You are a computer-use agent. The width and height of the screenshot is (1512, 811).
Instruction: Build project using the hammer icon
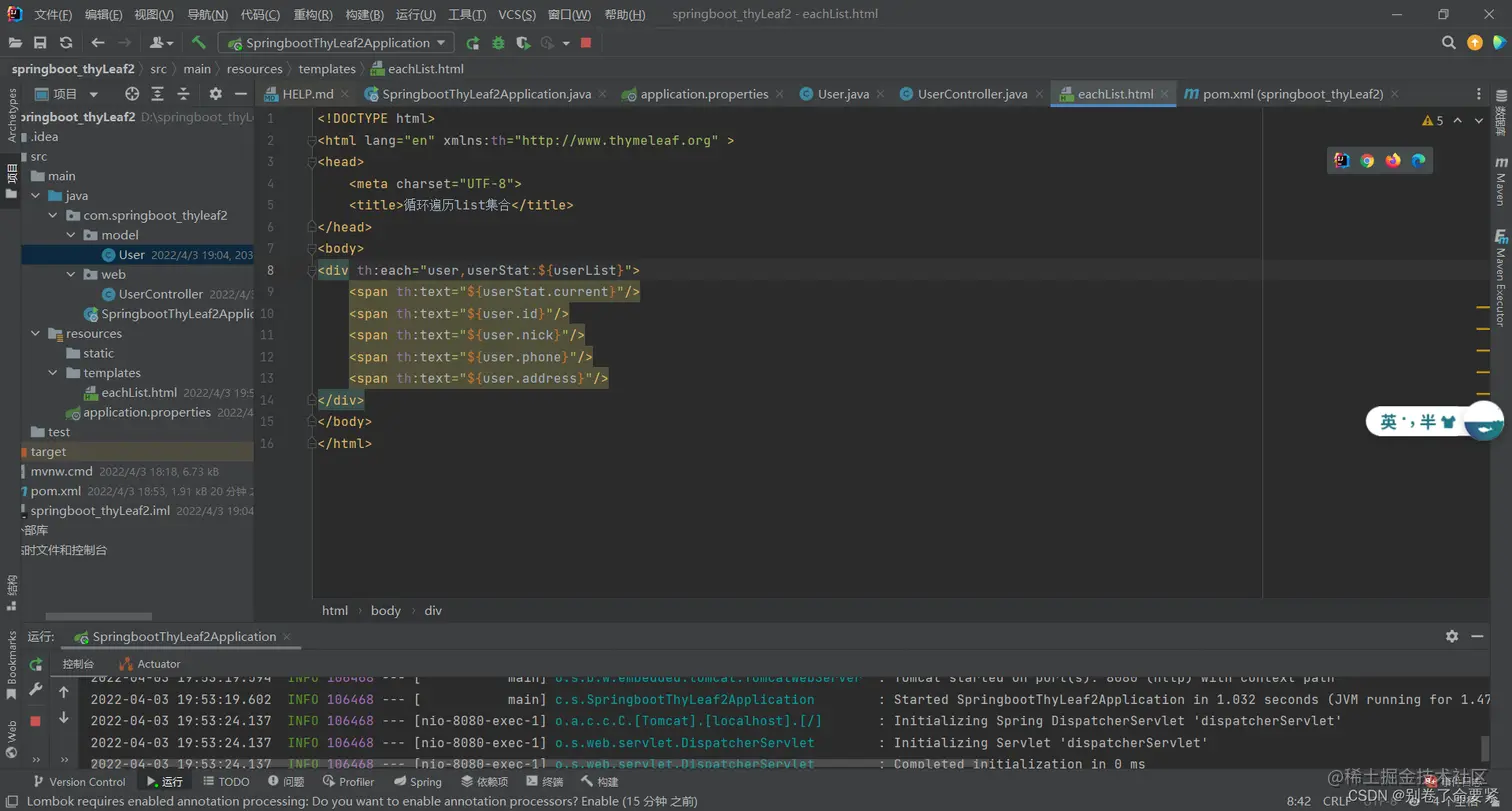pyautogui.click(x=199, y=43)
